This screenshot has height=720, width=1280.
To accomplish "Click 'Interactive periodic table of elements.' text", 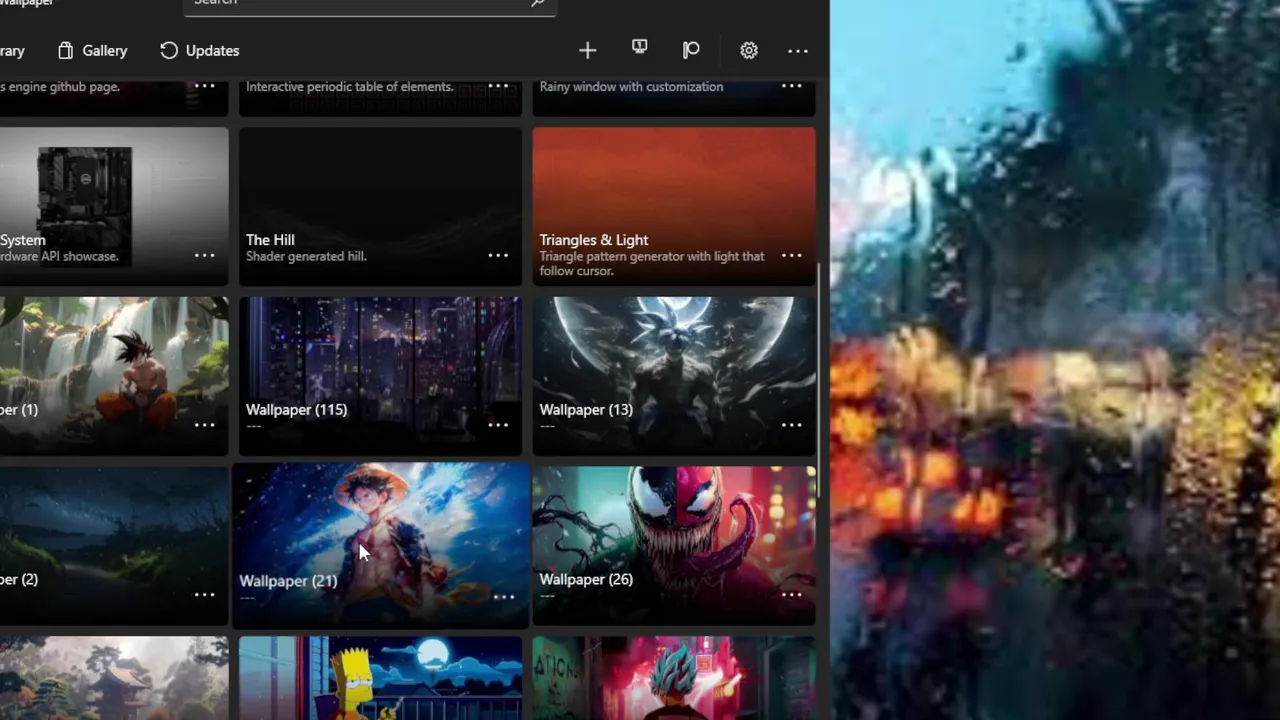I will click(349, 86).
